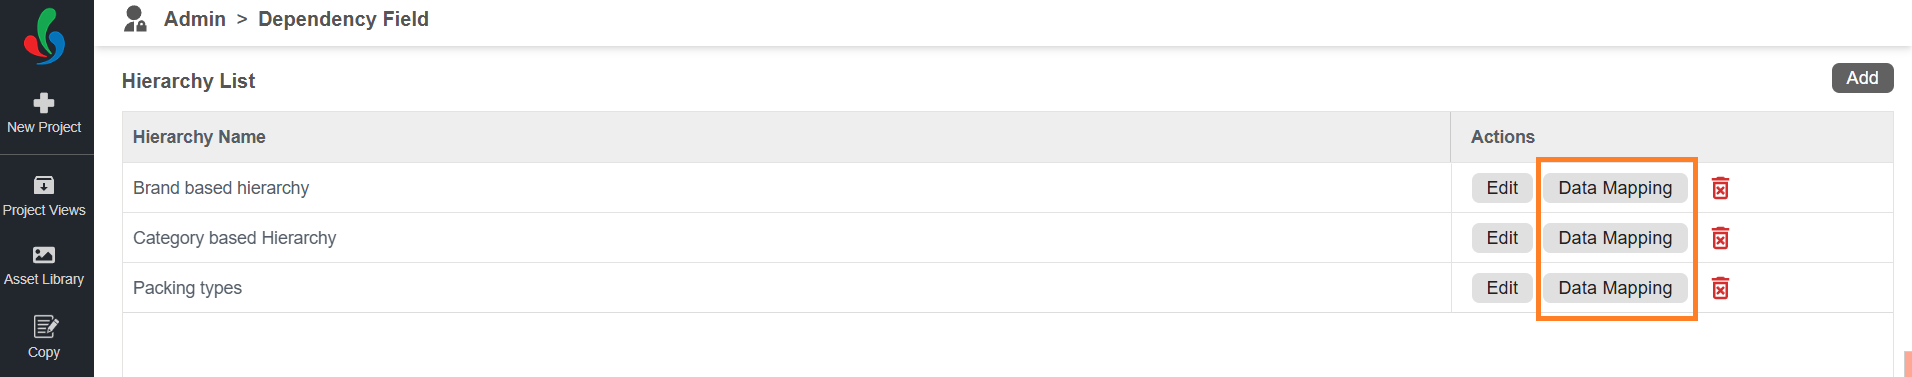Open Data Mapping for Packing types
The height and width of the screenshot is (377, 1912).
tap(1615, 288)
